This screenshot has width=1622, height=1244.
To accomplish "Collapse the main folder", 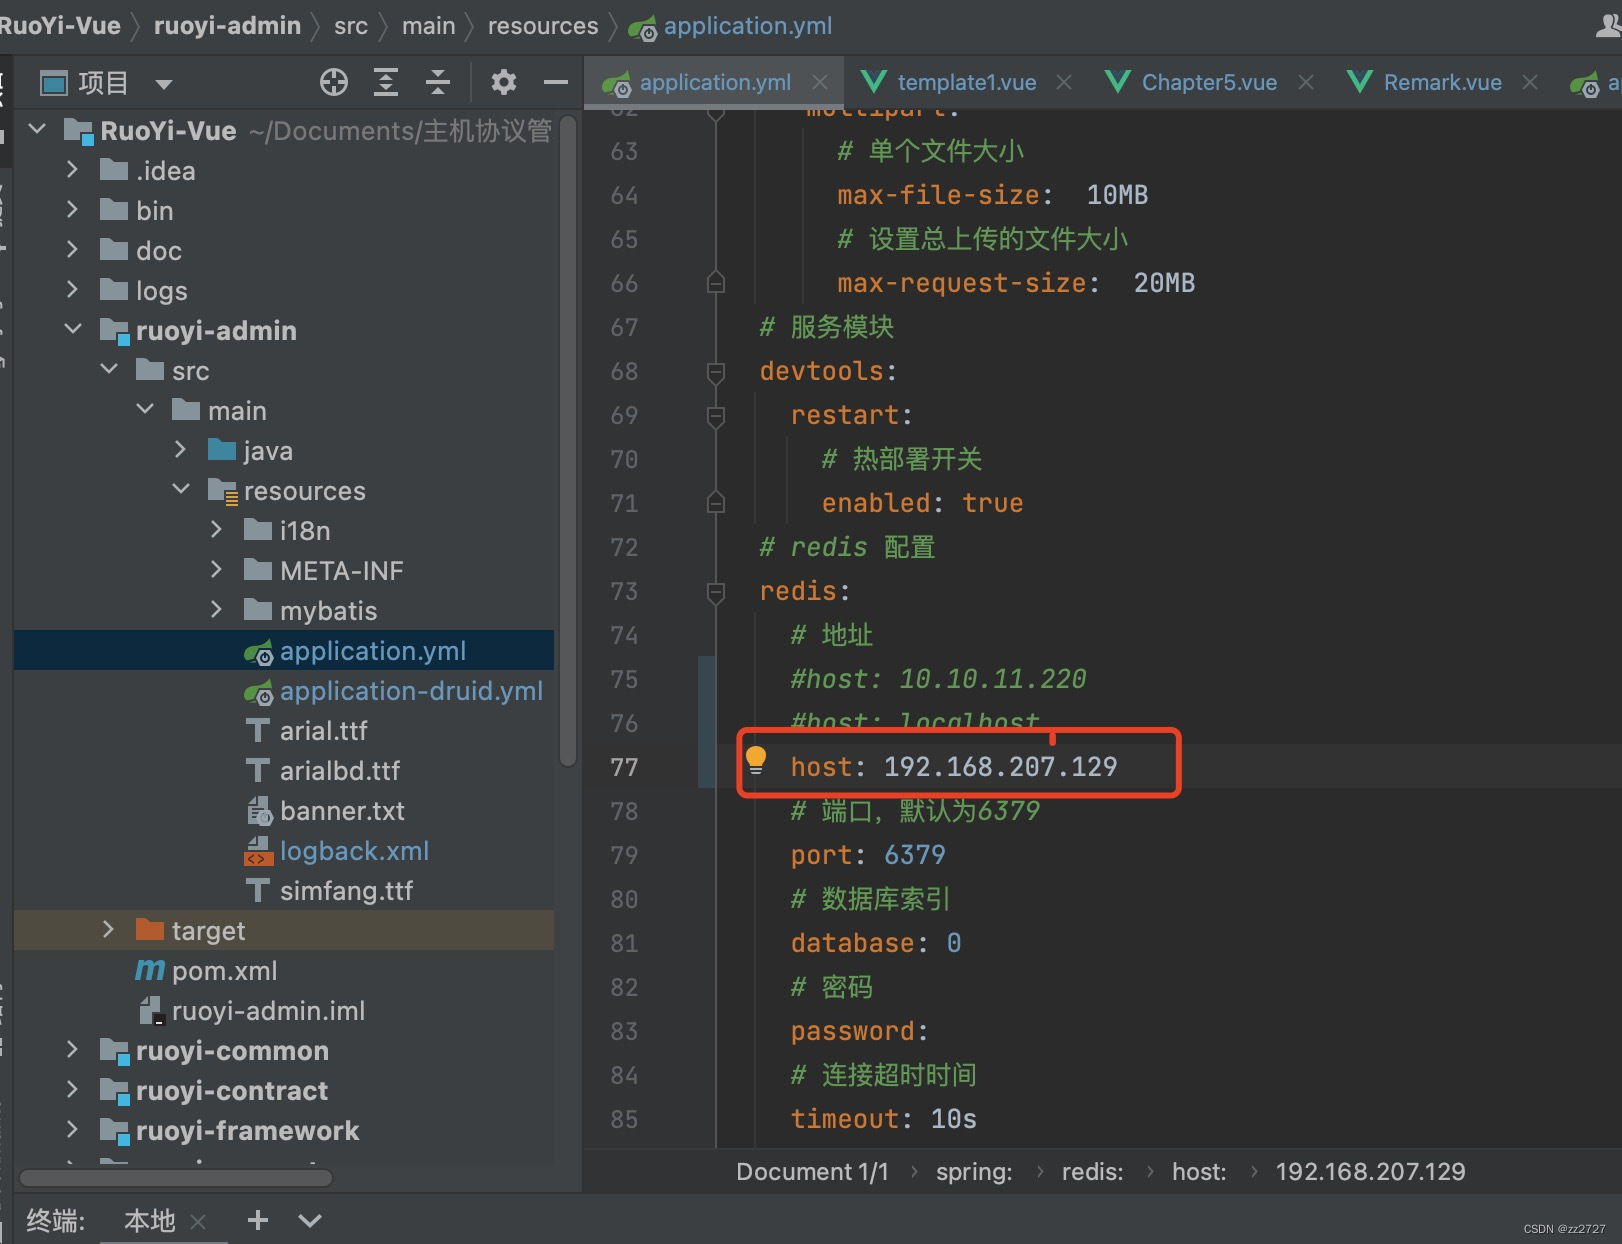I will pos(145,409).
